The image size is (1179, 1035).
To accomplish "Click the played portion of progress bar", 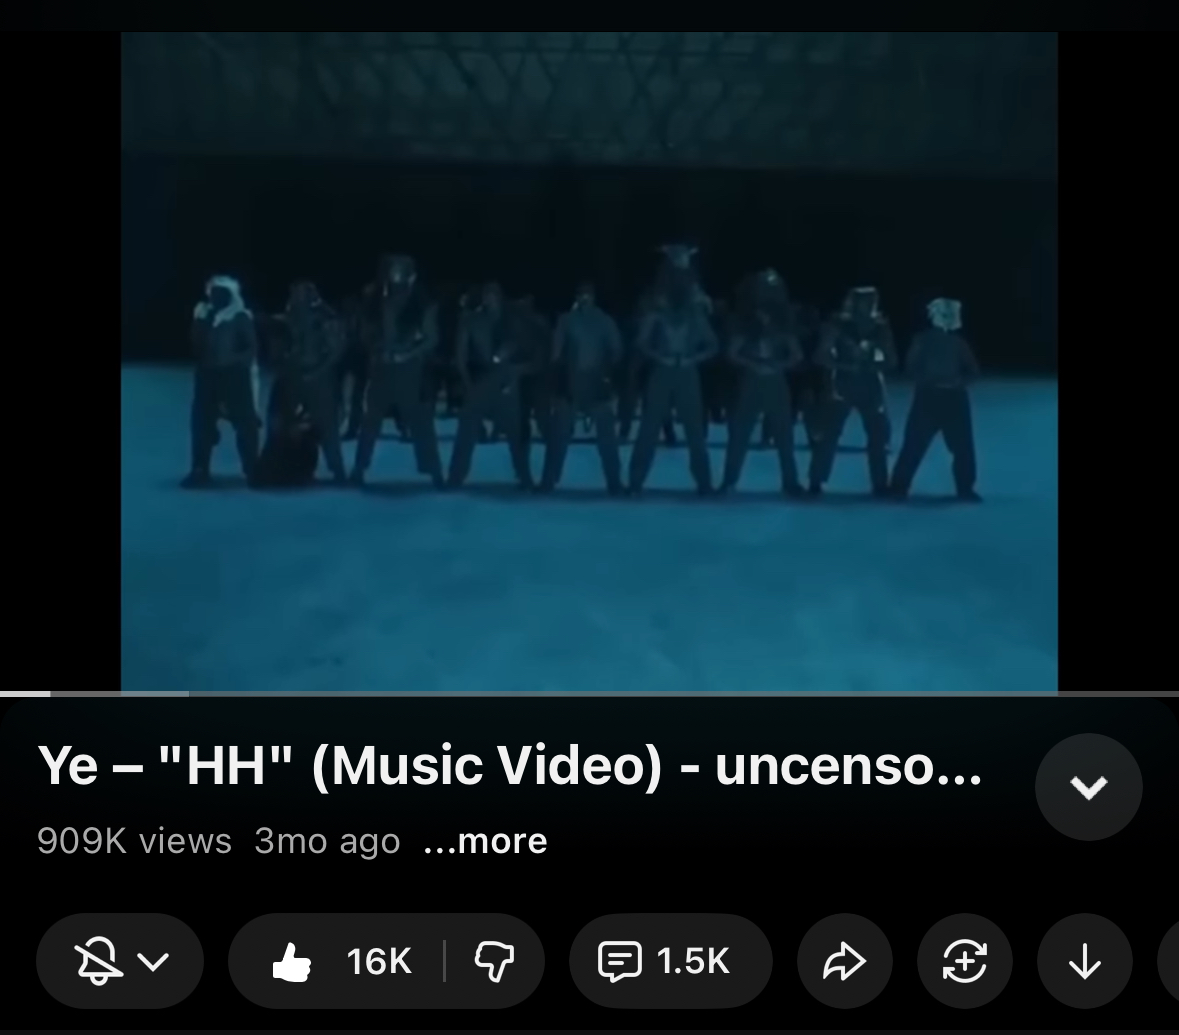I will 25,694.
